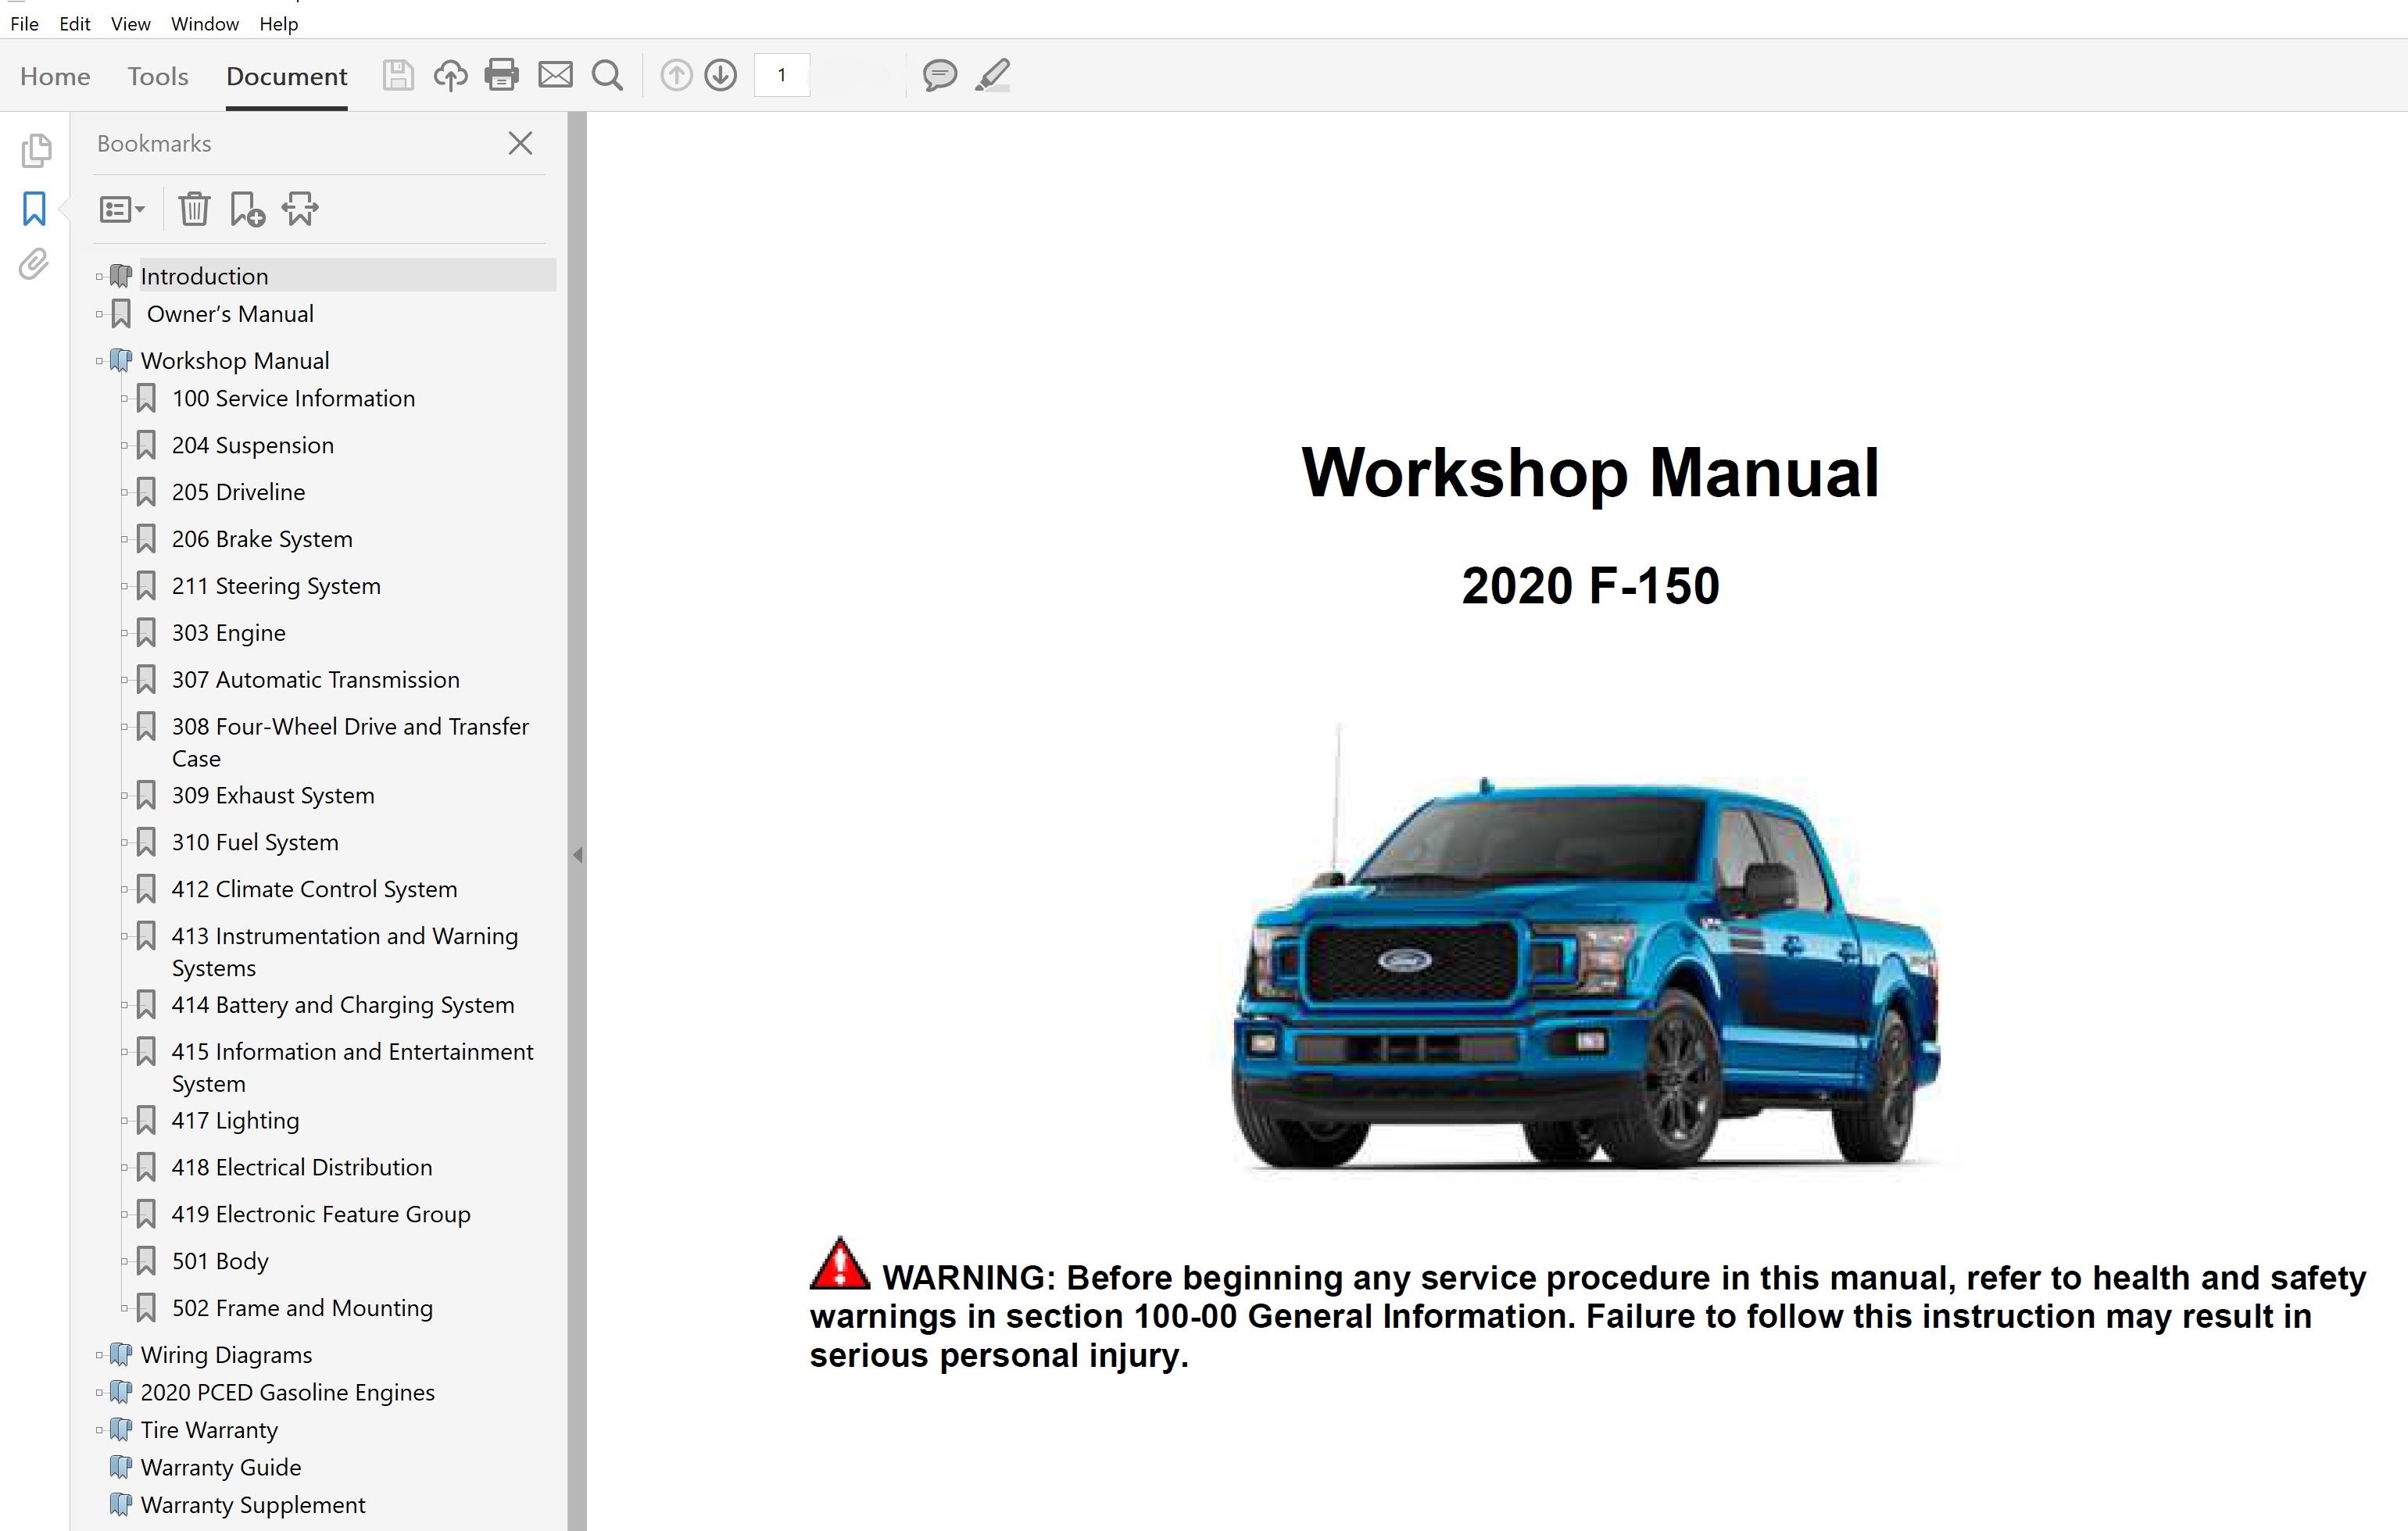
Task: Click the Save document icon
Action: tap(395, 73)
